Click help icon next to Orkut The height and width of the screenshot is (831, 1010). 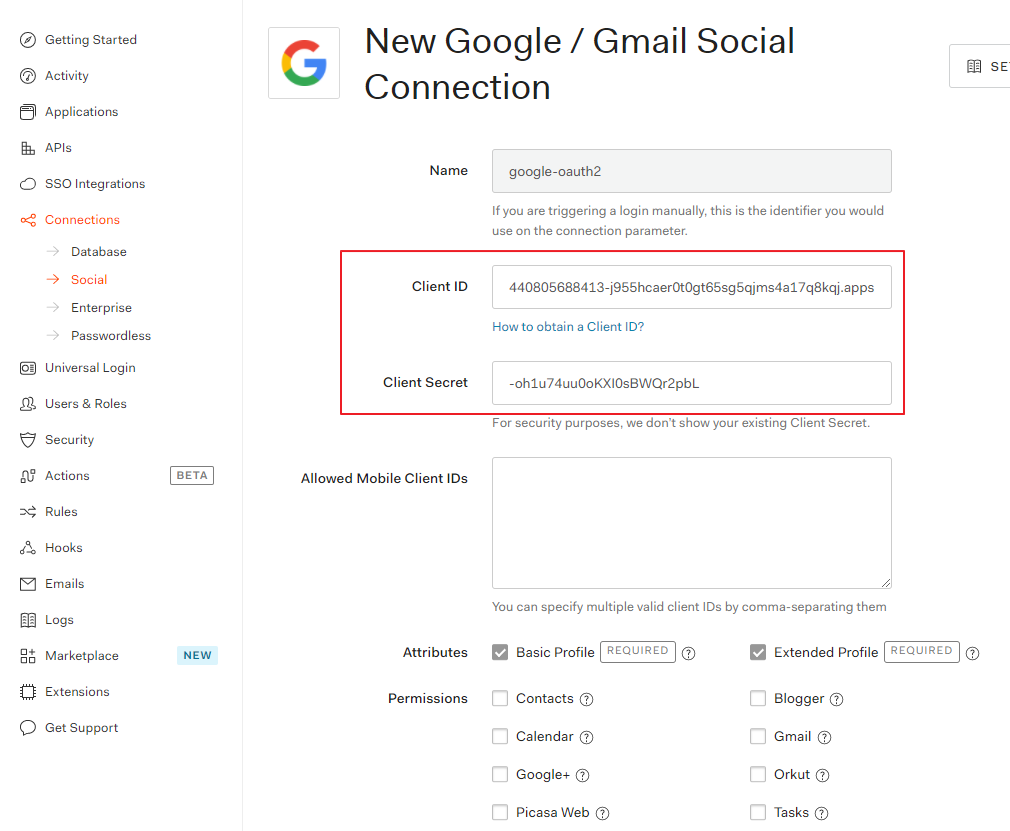click(x=823, y=776)
